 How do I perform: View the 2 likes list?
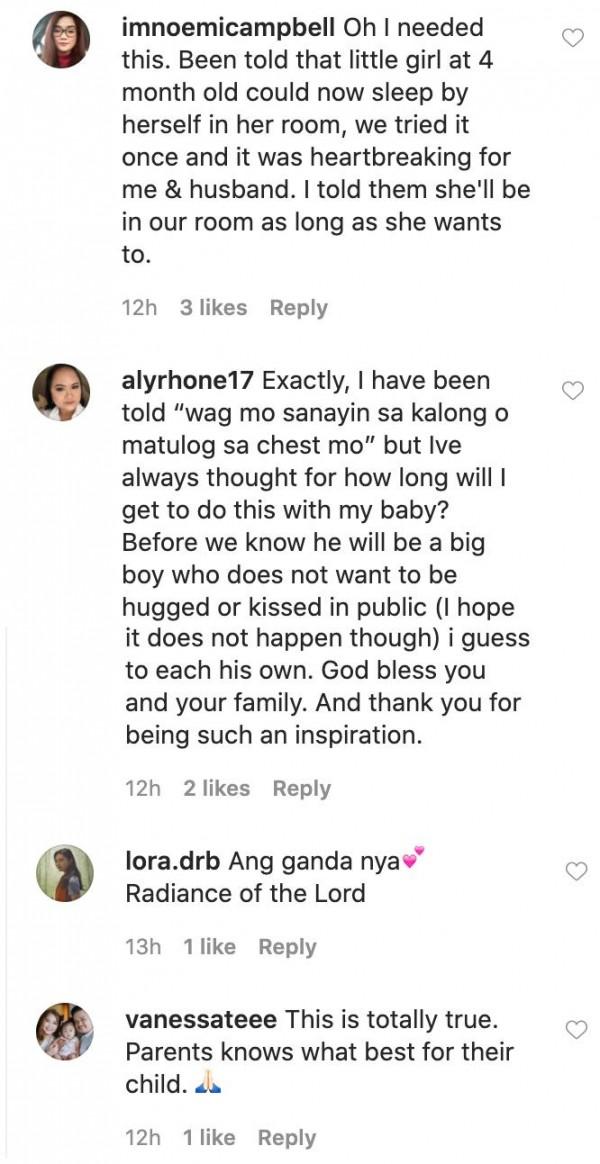tap(216, 788)
